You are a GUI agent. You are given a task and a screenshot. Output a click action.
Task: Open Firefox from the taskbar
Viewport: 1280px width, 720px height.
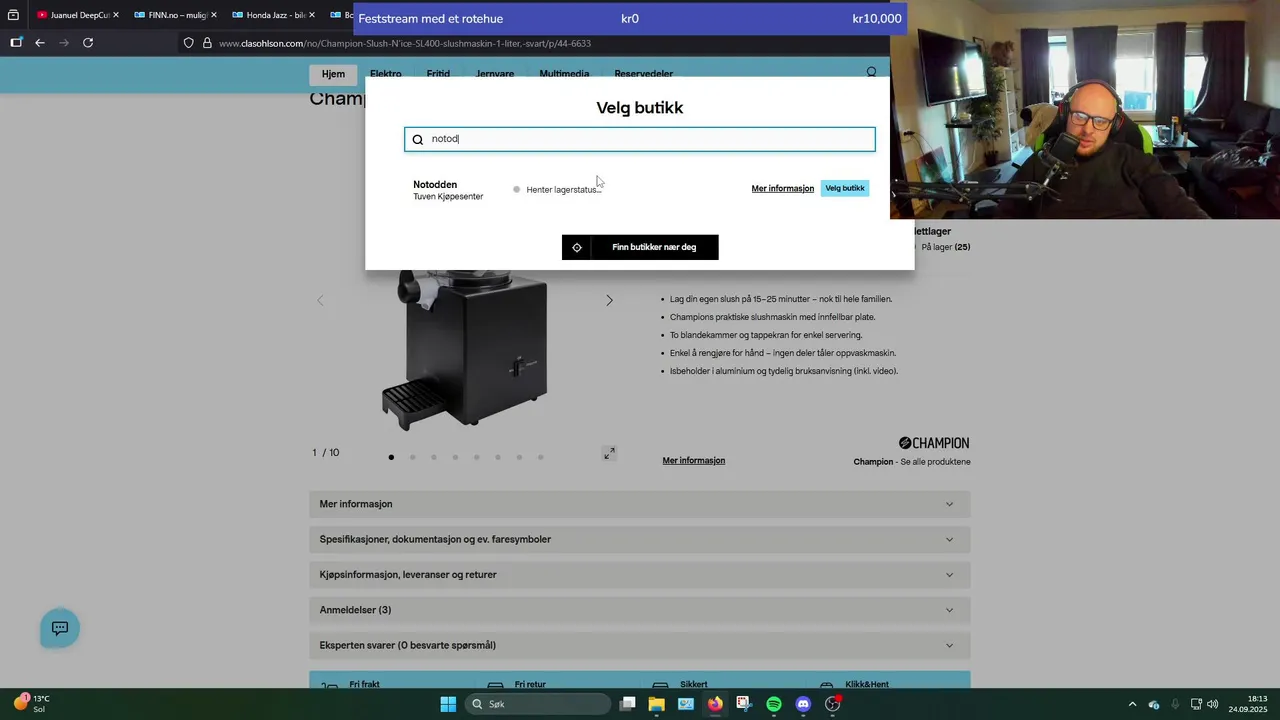coord(715,704)
